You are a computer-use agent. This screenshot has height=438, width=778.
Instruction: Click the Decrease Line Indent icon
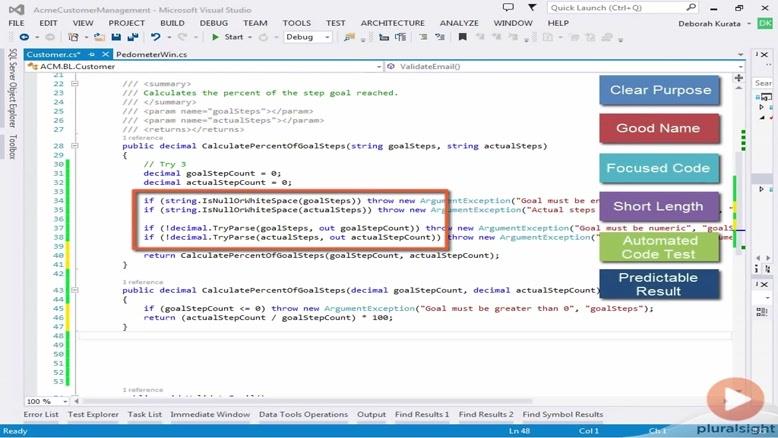pos(384,37)
